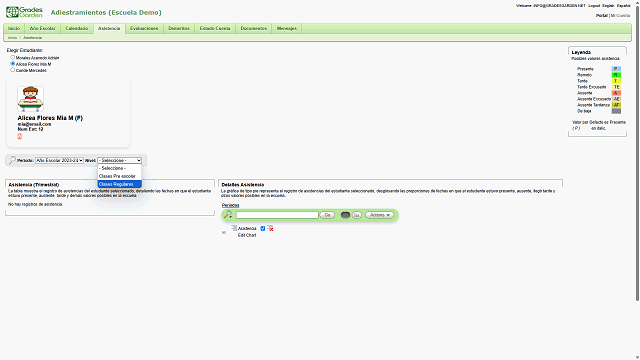
Task: Click the 'Alicea Flores Mia M (F)' name
Action: coord(50,118)
